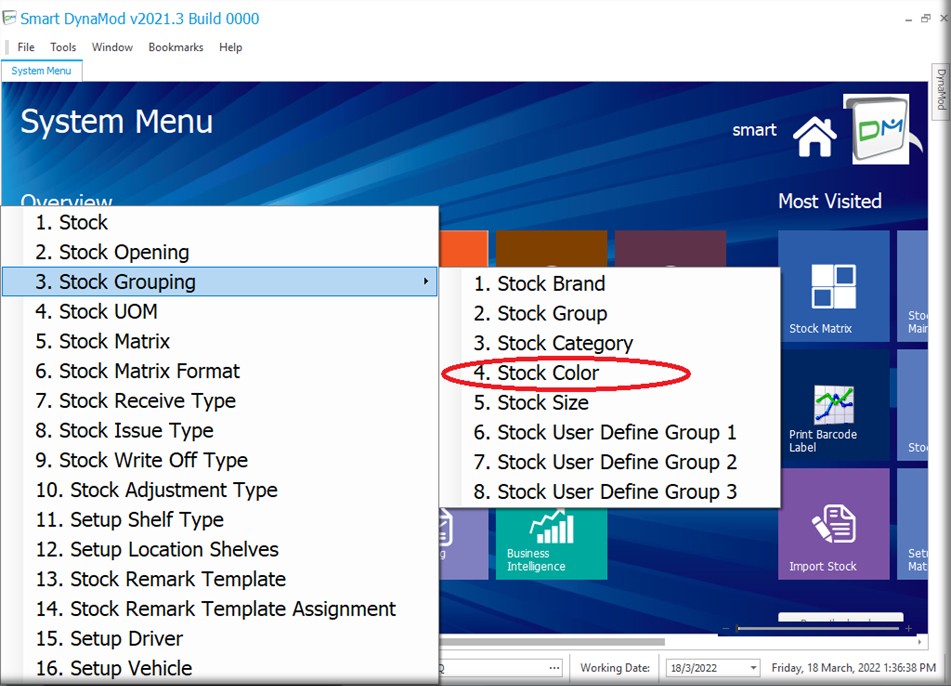951x686 pixels.
Task: Open the Import Stock tile
Action: [x=833, y=523]
